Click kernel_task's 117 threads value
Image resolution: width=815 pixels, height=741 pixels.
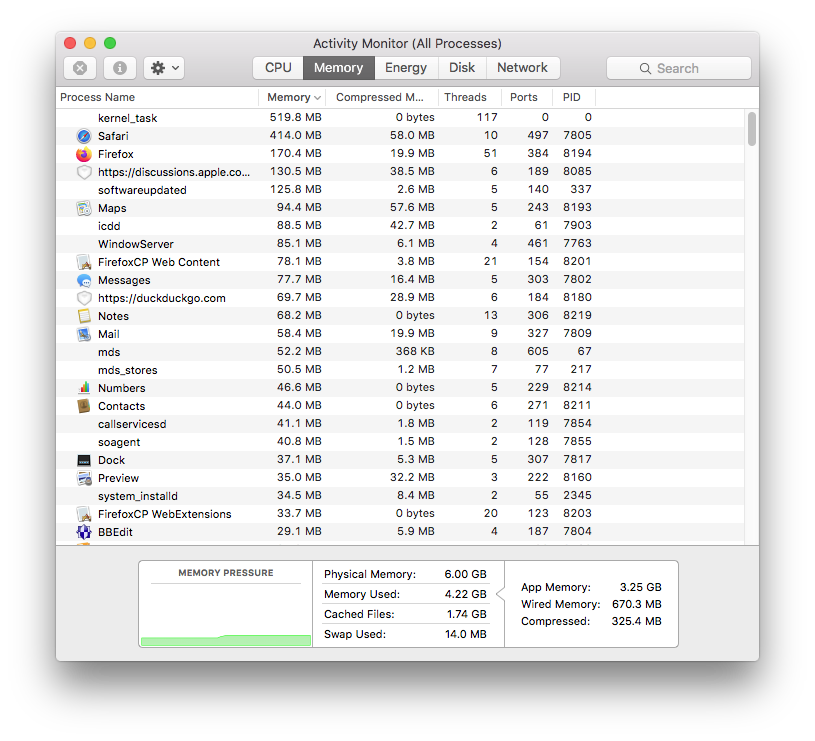(487, 117)
